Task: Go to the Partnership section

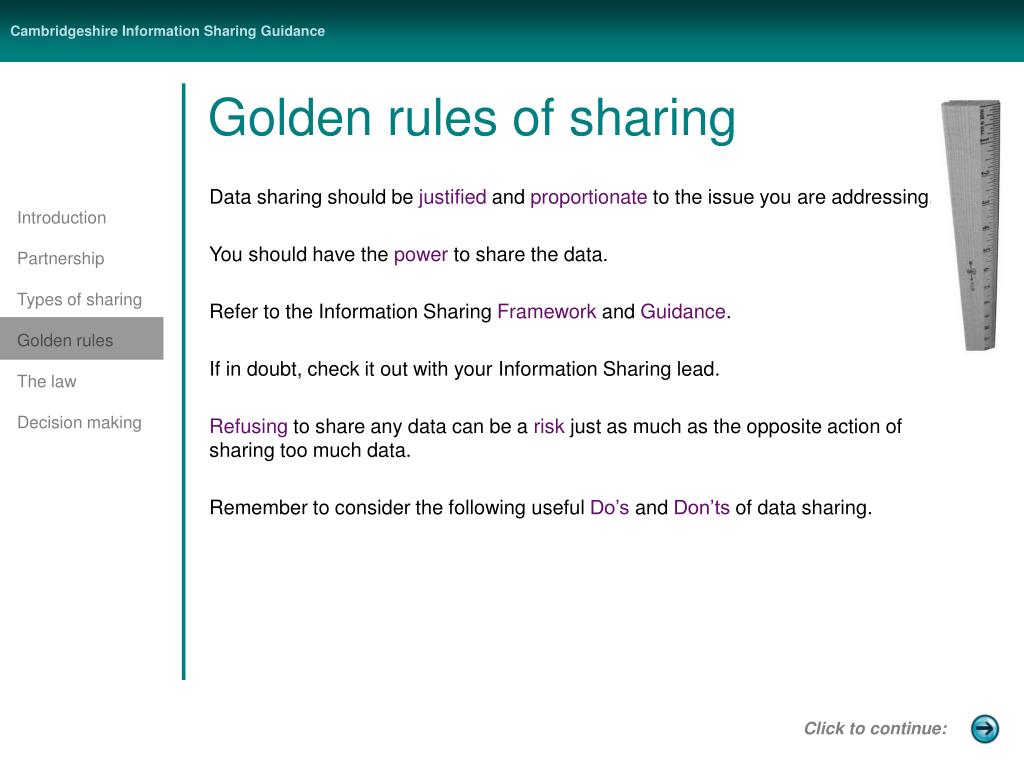Action: [x=61, y=259]
